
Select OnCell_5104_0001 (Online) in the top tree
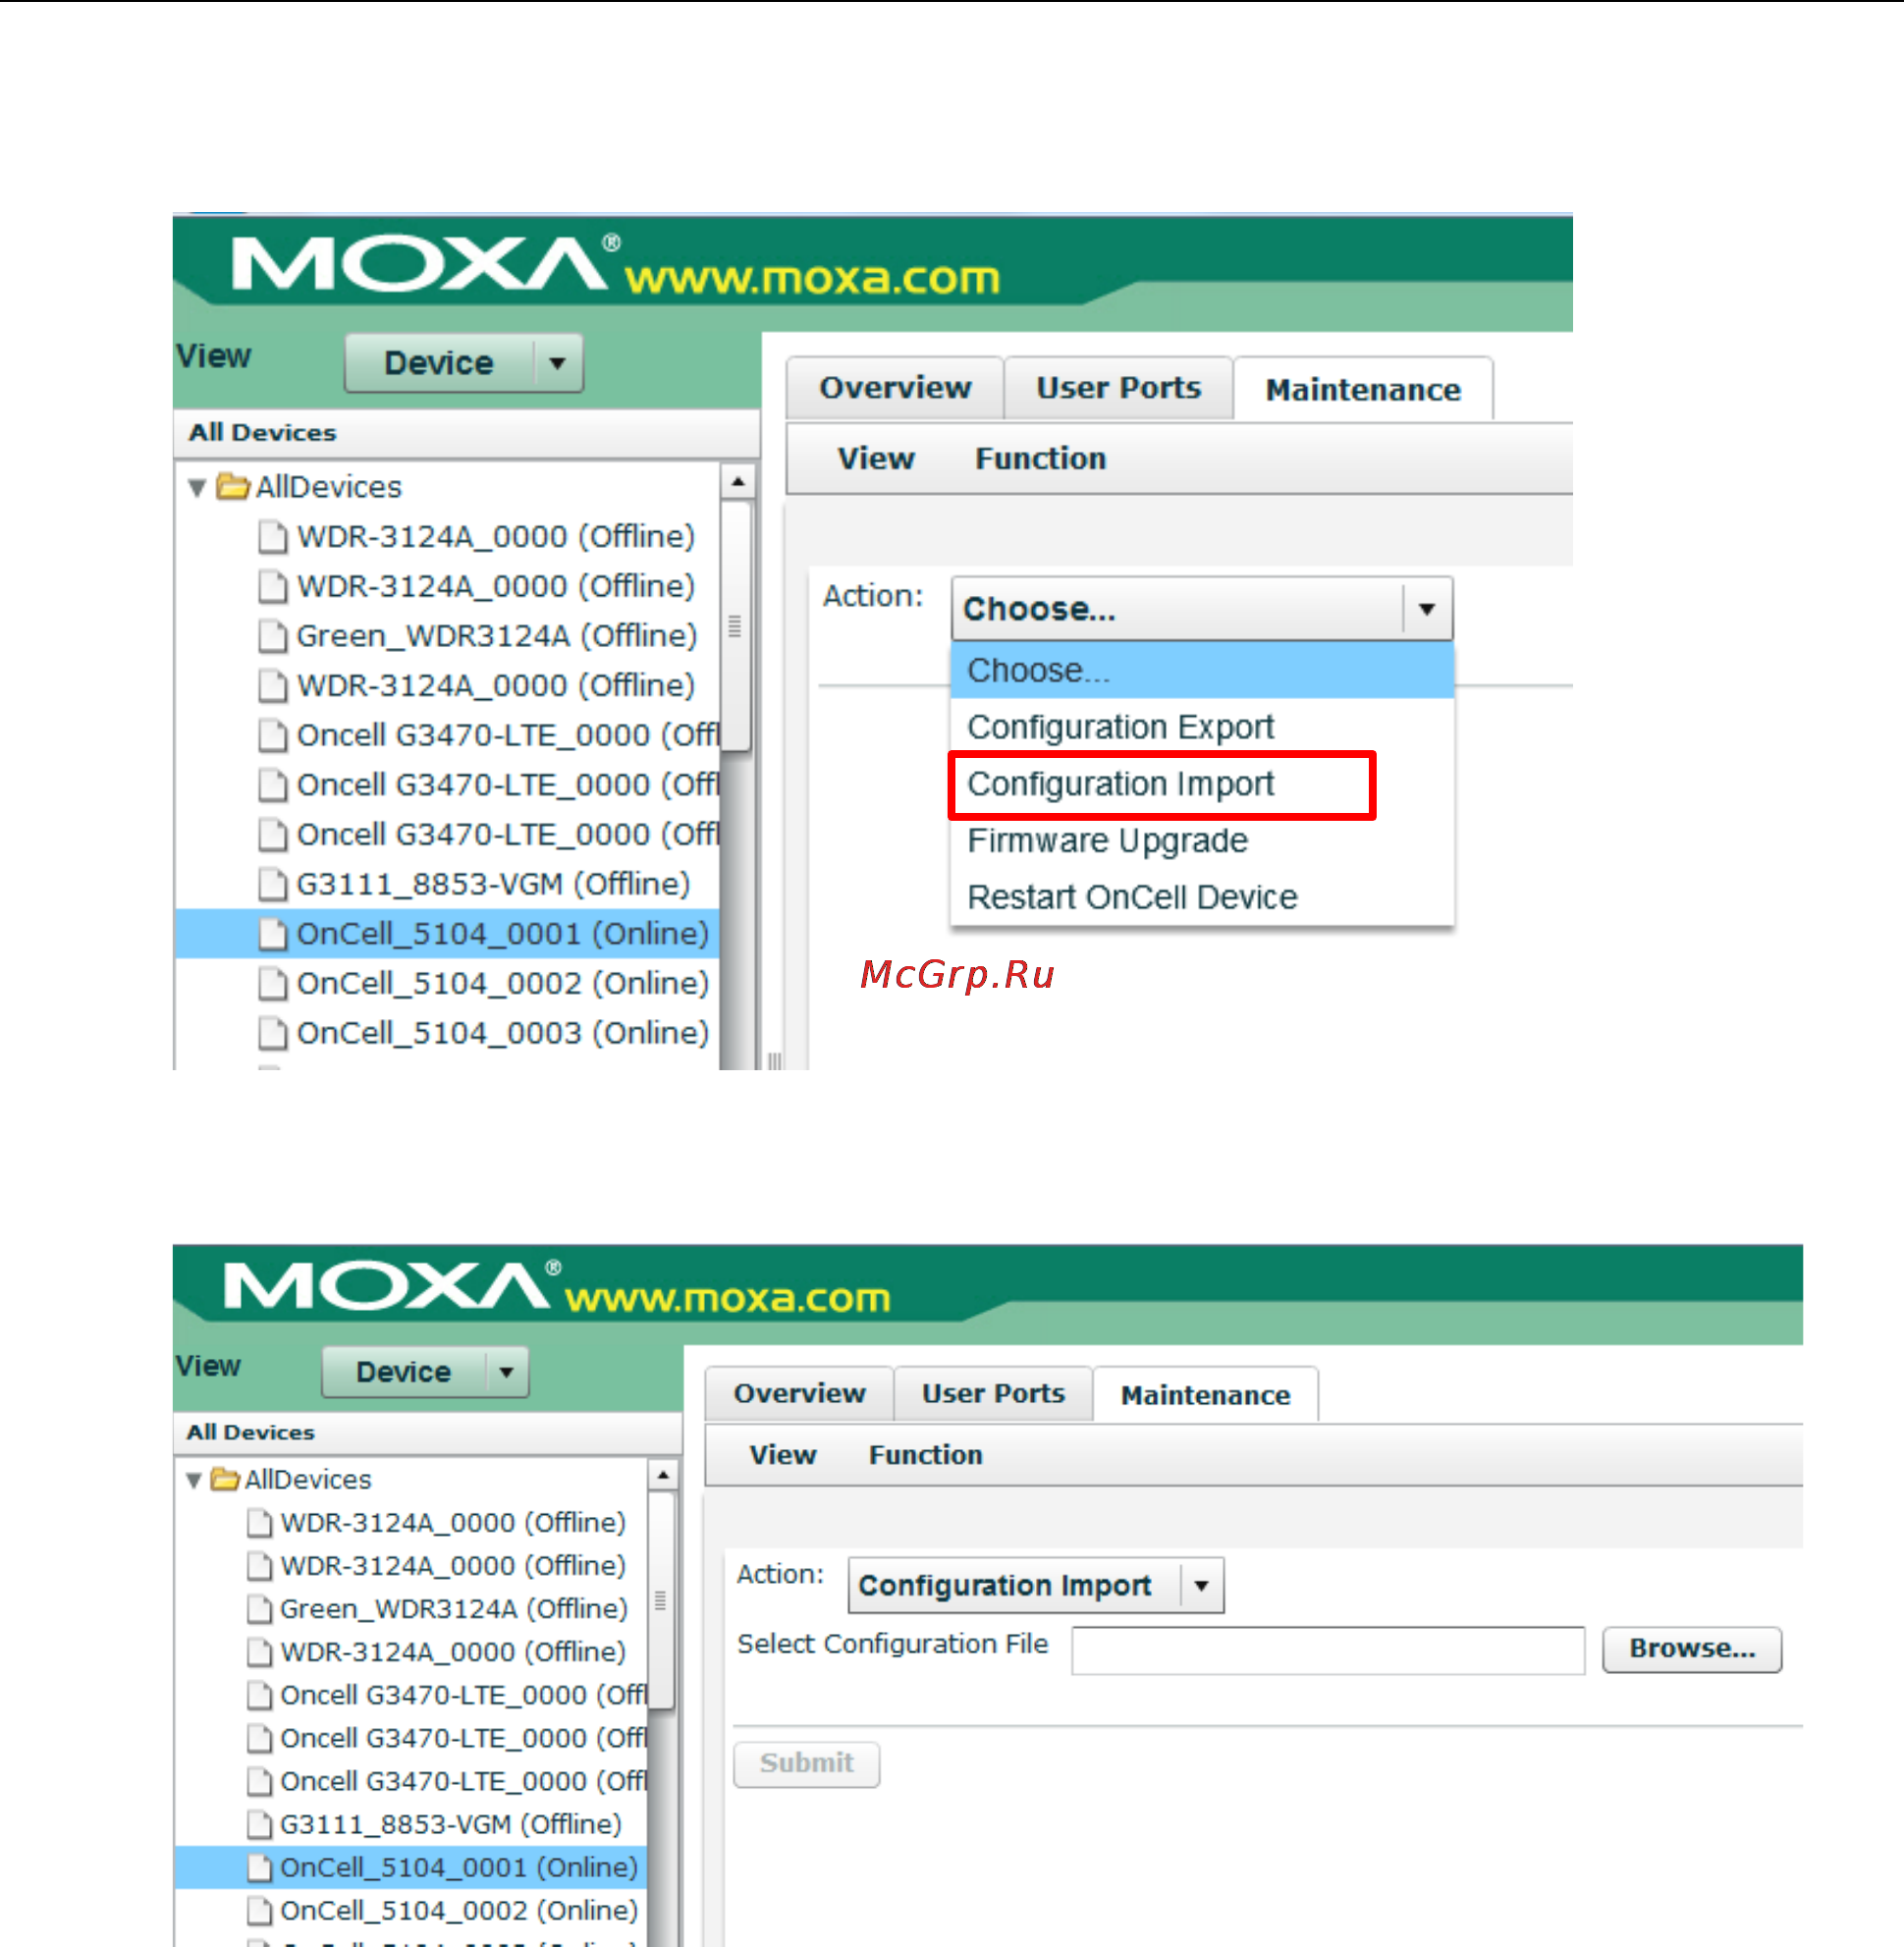tap(446, 934)
